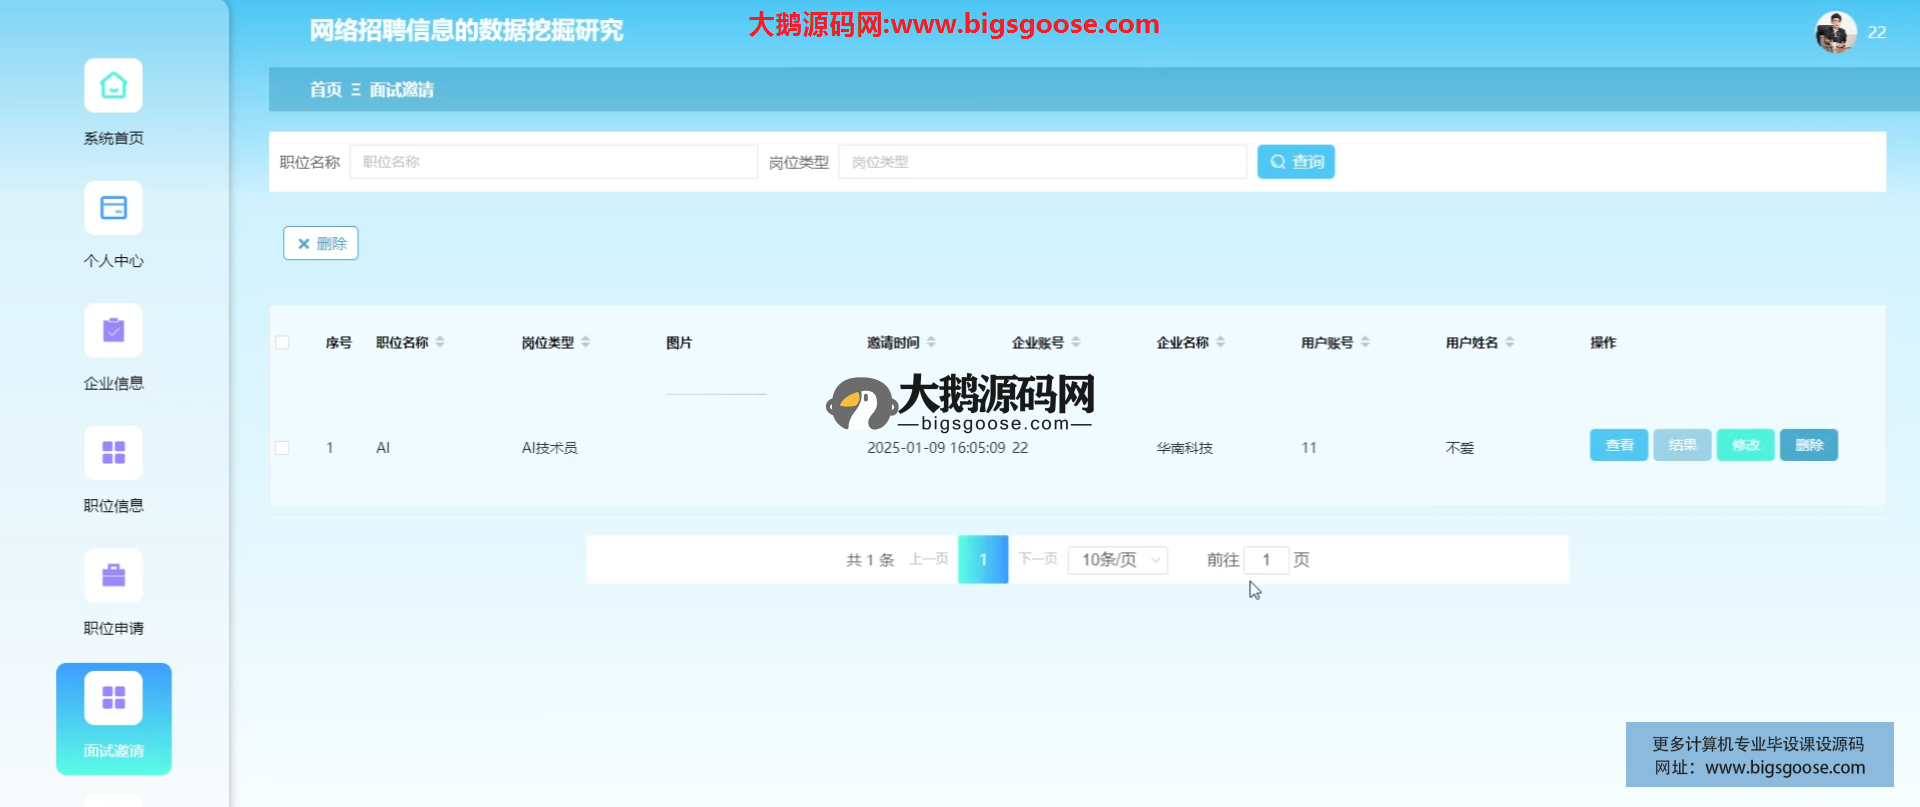Screen dimensions: 1920x807
Task: Click 首页 in the breadcrumb
Action: point(325,90)
